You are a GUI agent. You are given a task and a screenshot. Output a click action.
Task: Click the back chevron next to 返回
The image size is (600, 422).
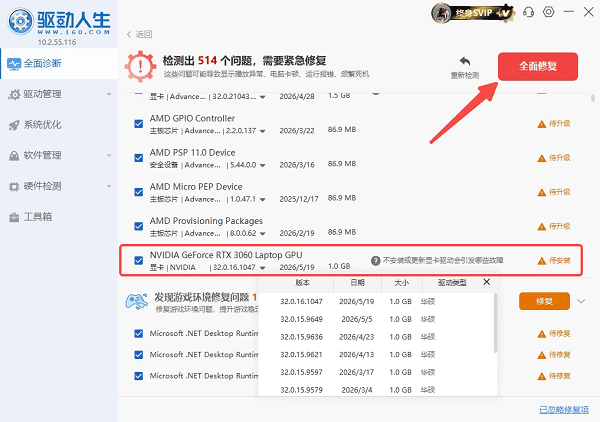click(x=129, y=34)
